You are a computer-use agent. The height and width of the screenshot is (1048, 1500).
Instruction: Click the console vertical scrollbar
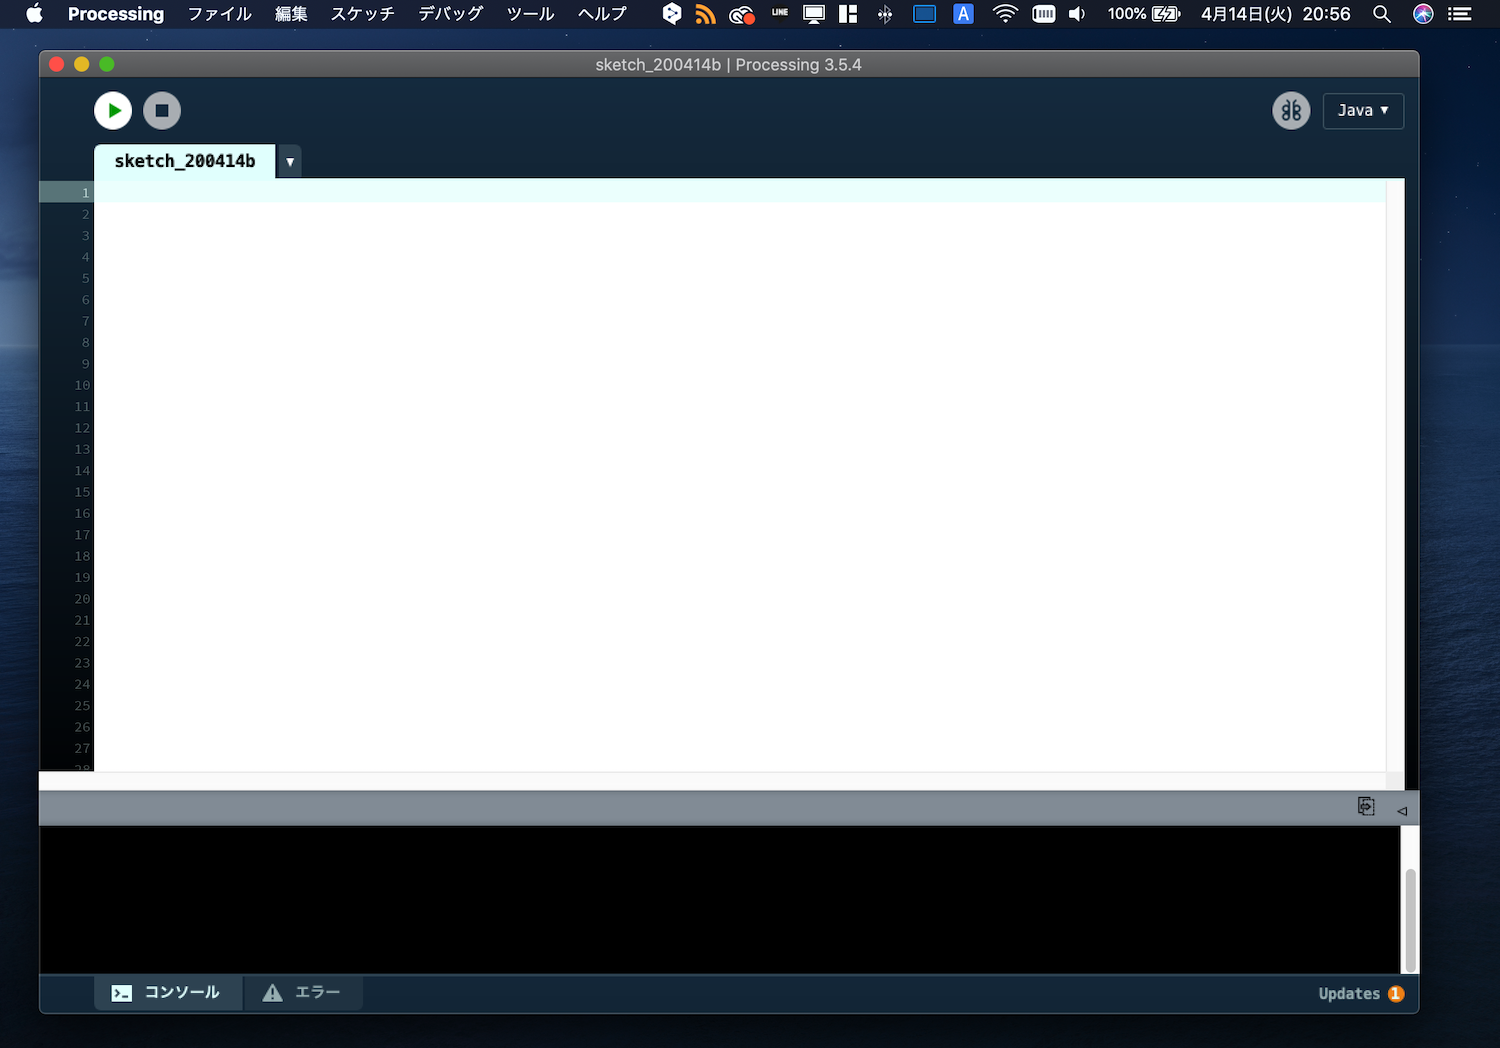pos(1410,920)
